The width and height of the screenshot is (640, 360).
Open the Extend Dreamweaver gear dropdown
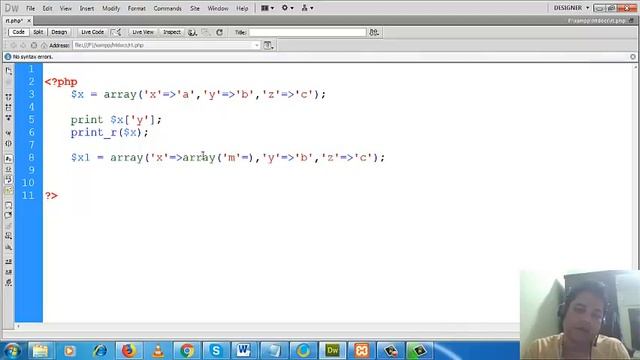coord(287,8)
